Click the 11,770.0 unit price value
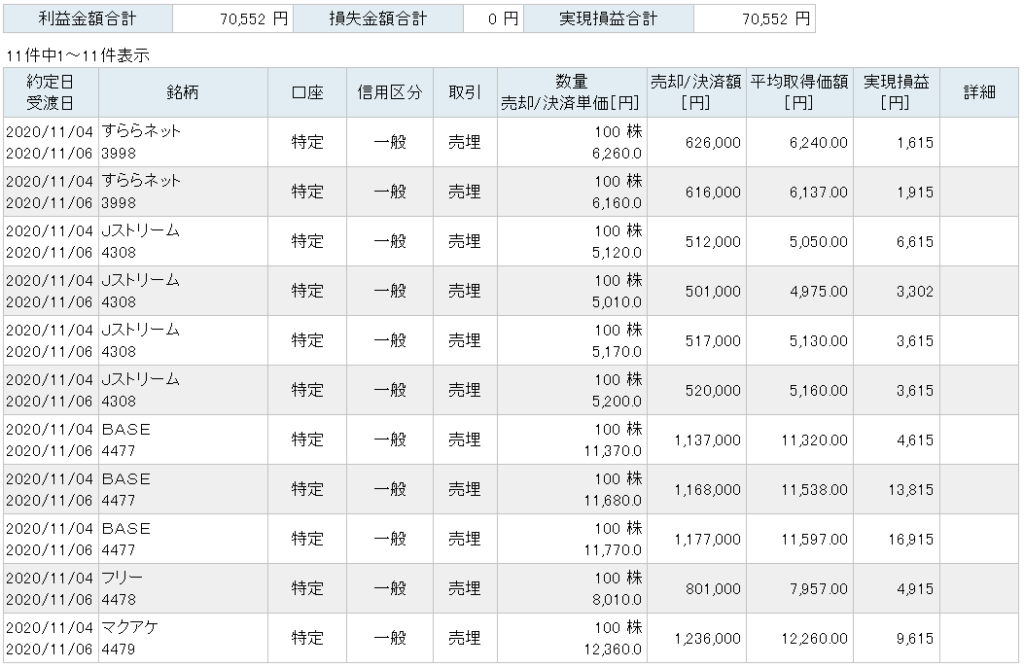1024x668 pixels. click(613, 550)
